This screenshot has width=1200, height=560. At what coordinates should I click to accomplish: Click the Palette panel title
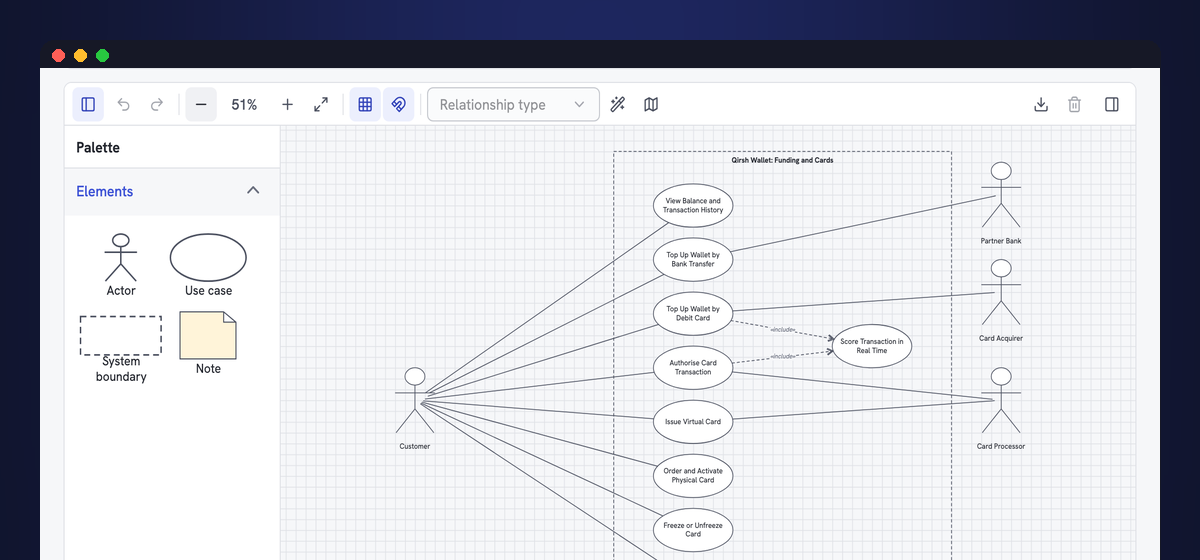pos(98,147)
